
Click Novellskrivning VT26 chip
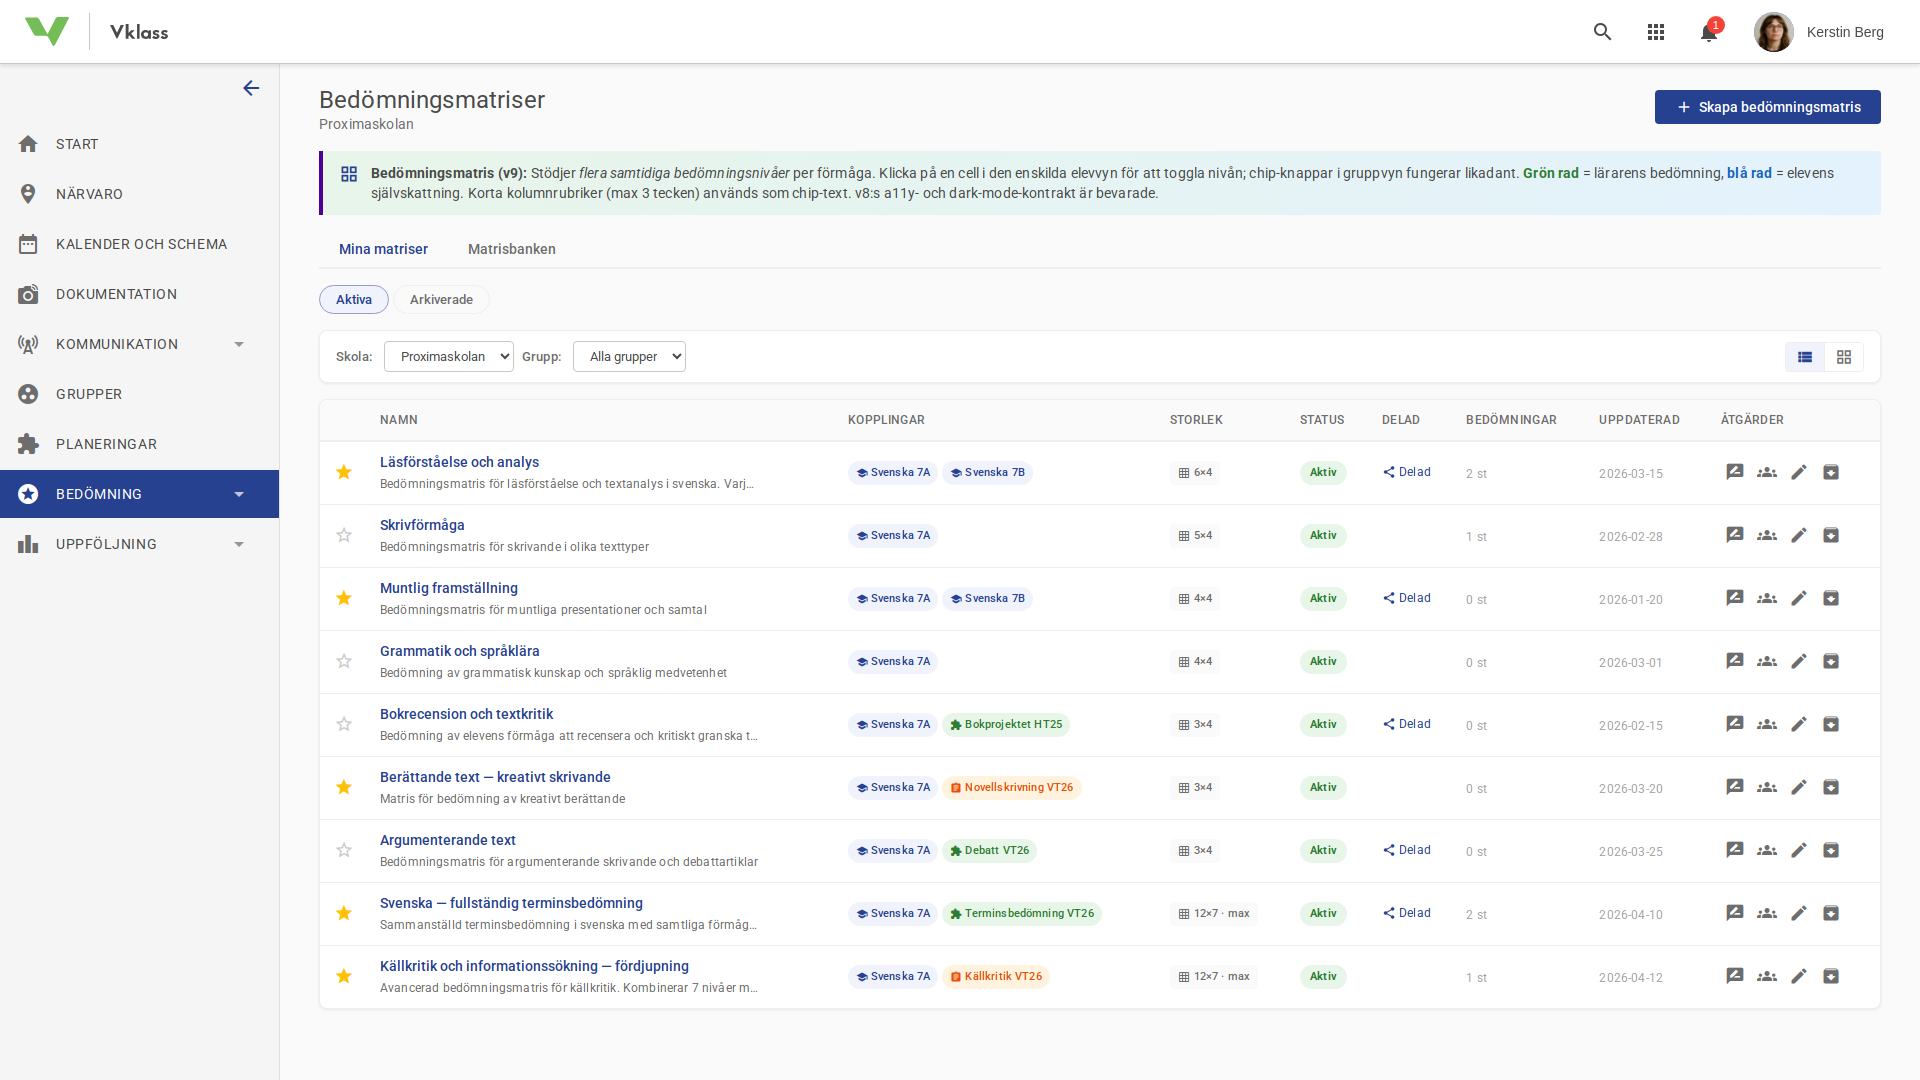[x=1011, y=788]
